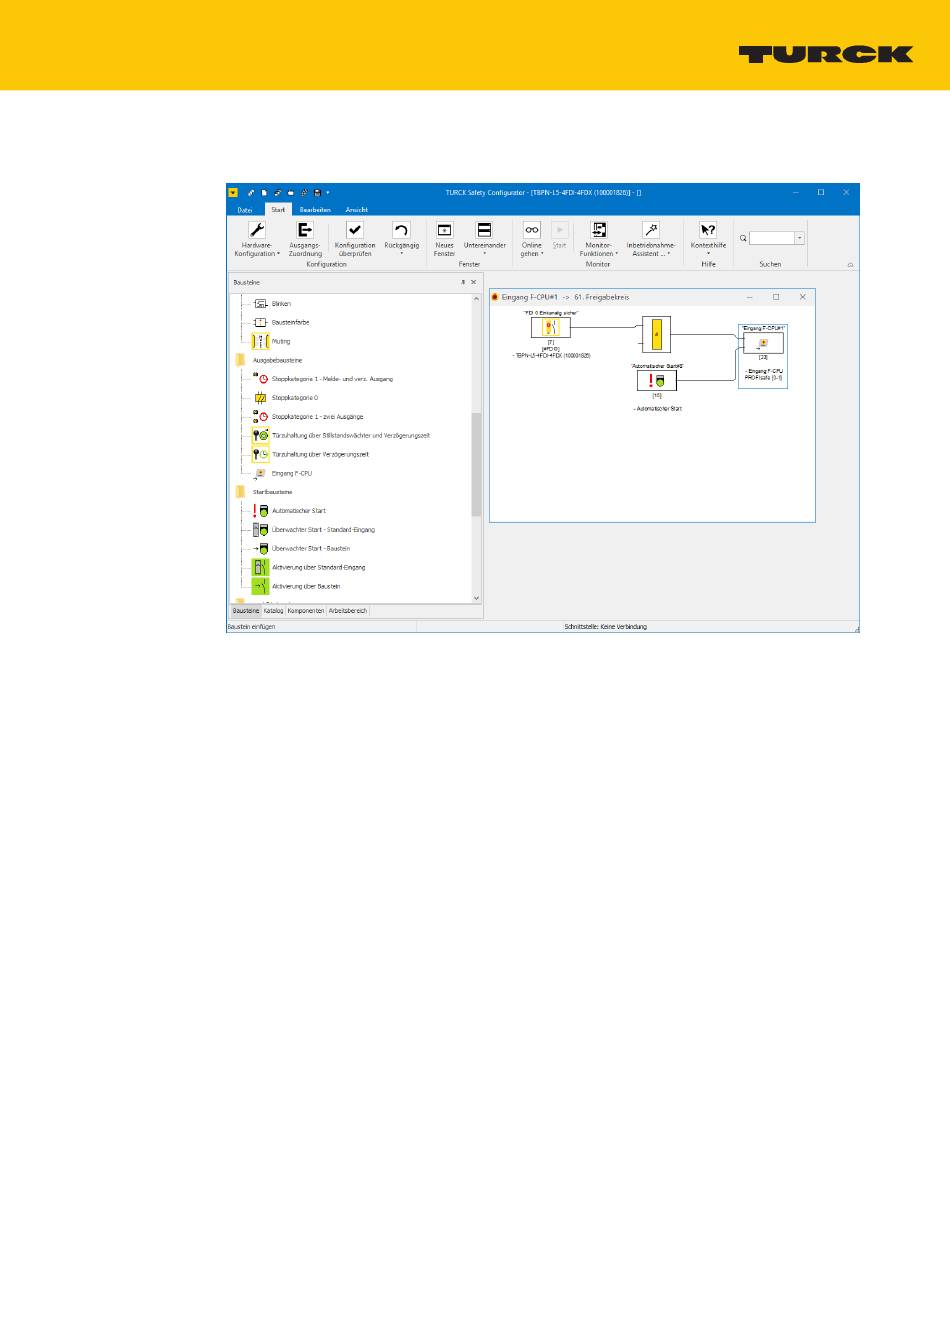Select Stoppkategorie 0 block icon
950x1344 pixels.
coord(261,398)
